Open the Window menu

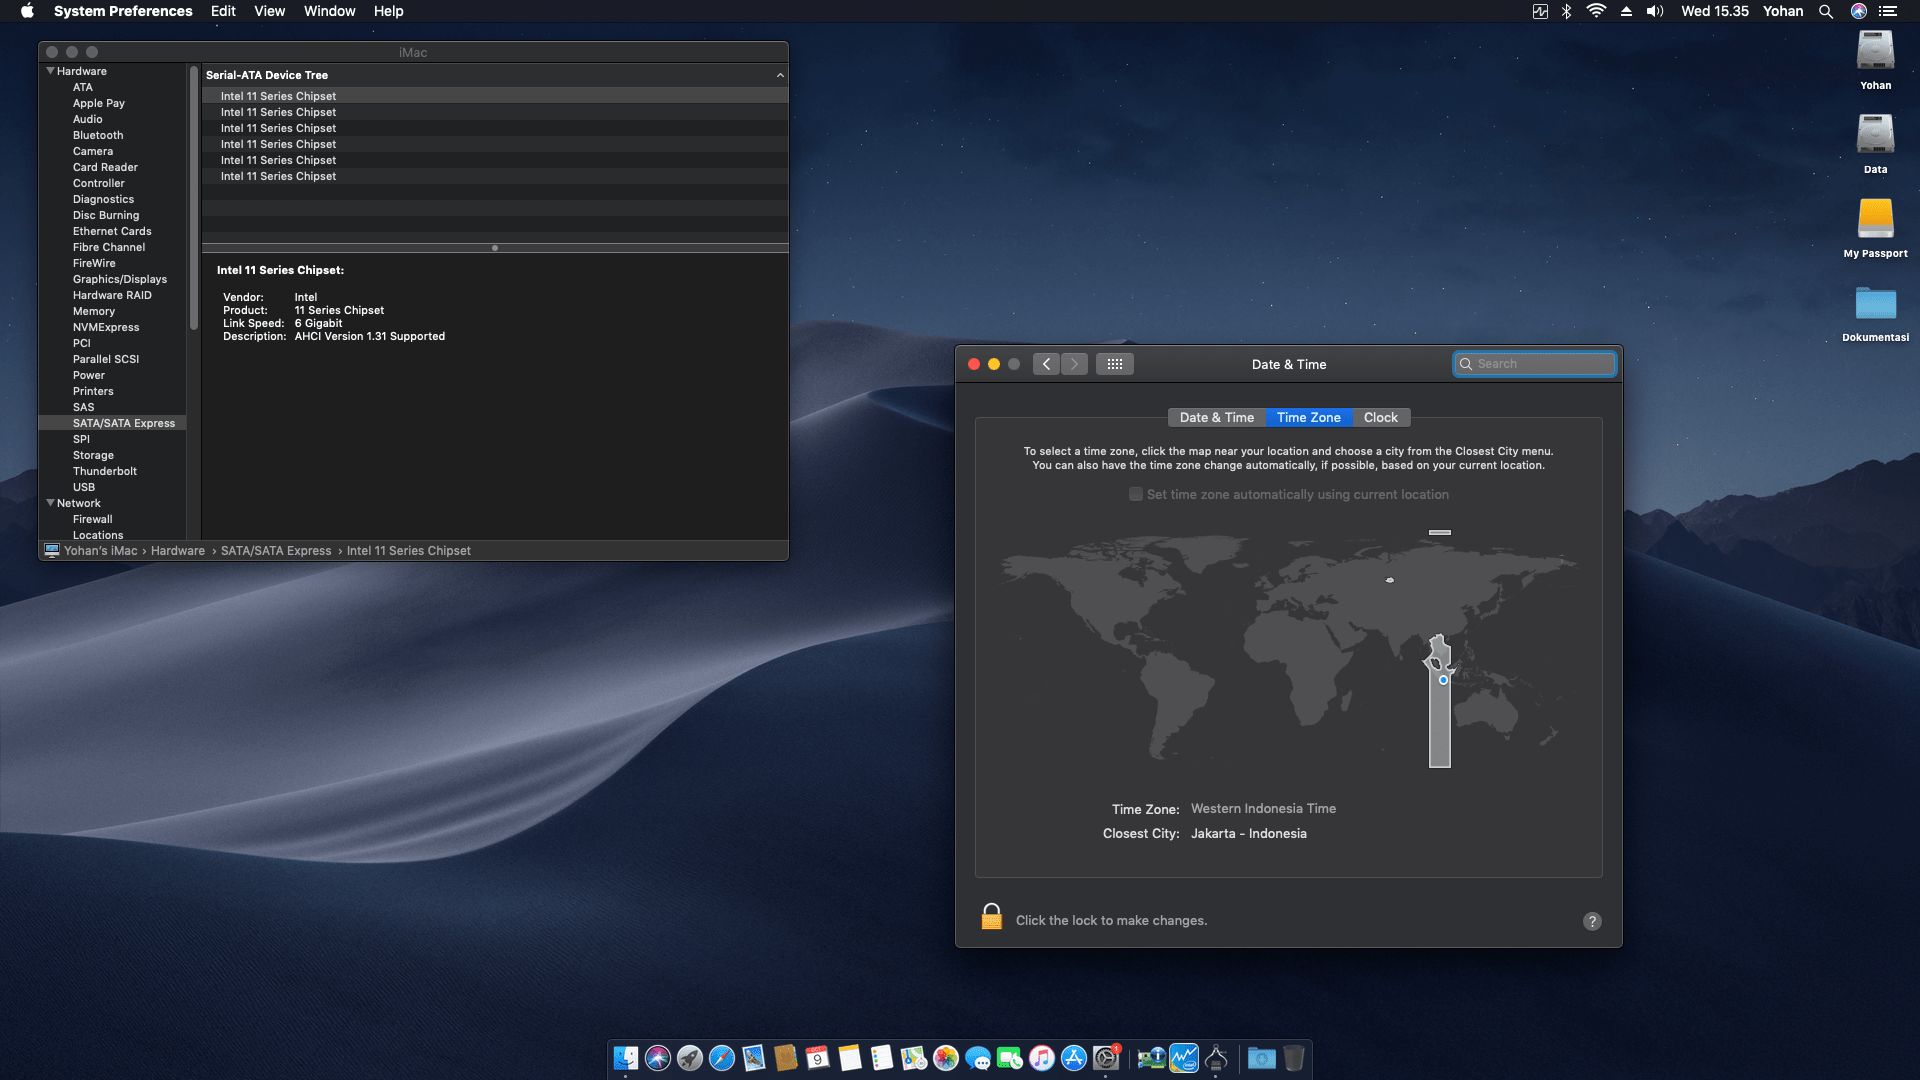[329, 11]
